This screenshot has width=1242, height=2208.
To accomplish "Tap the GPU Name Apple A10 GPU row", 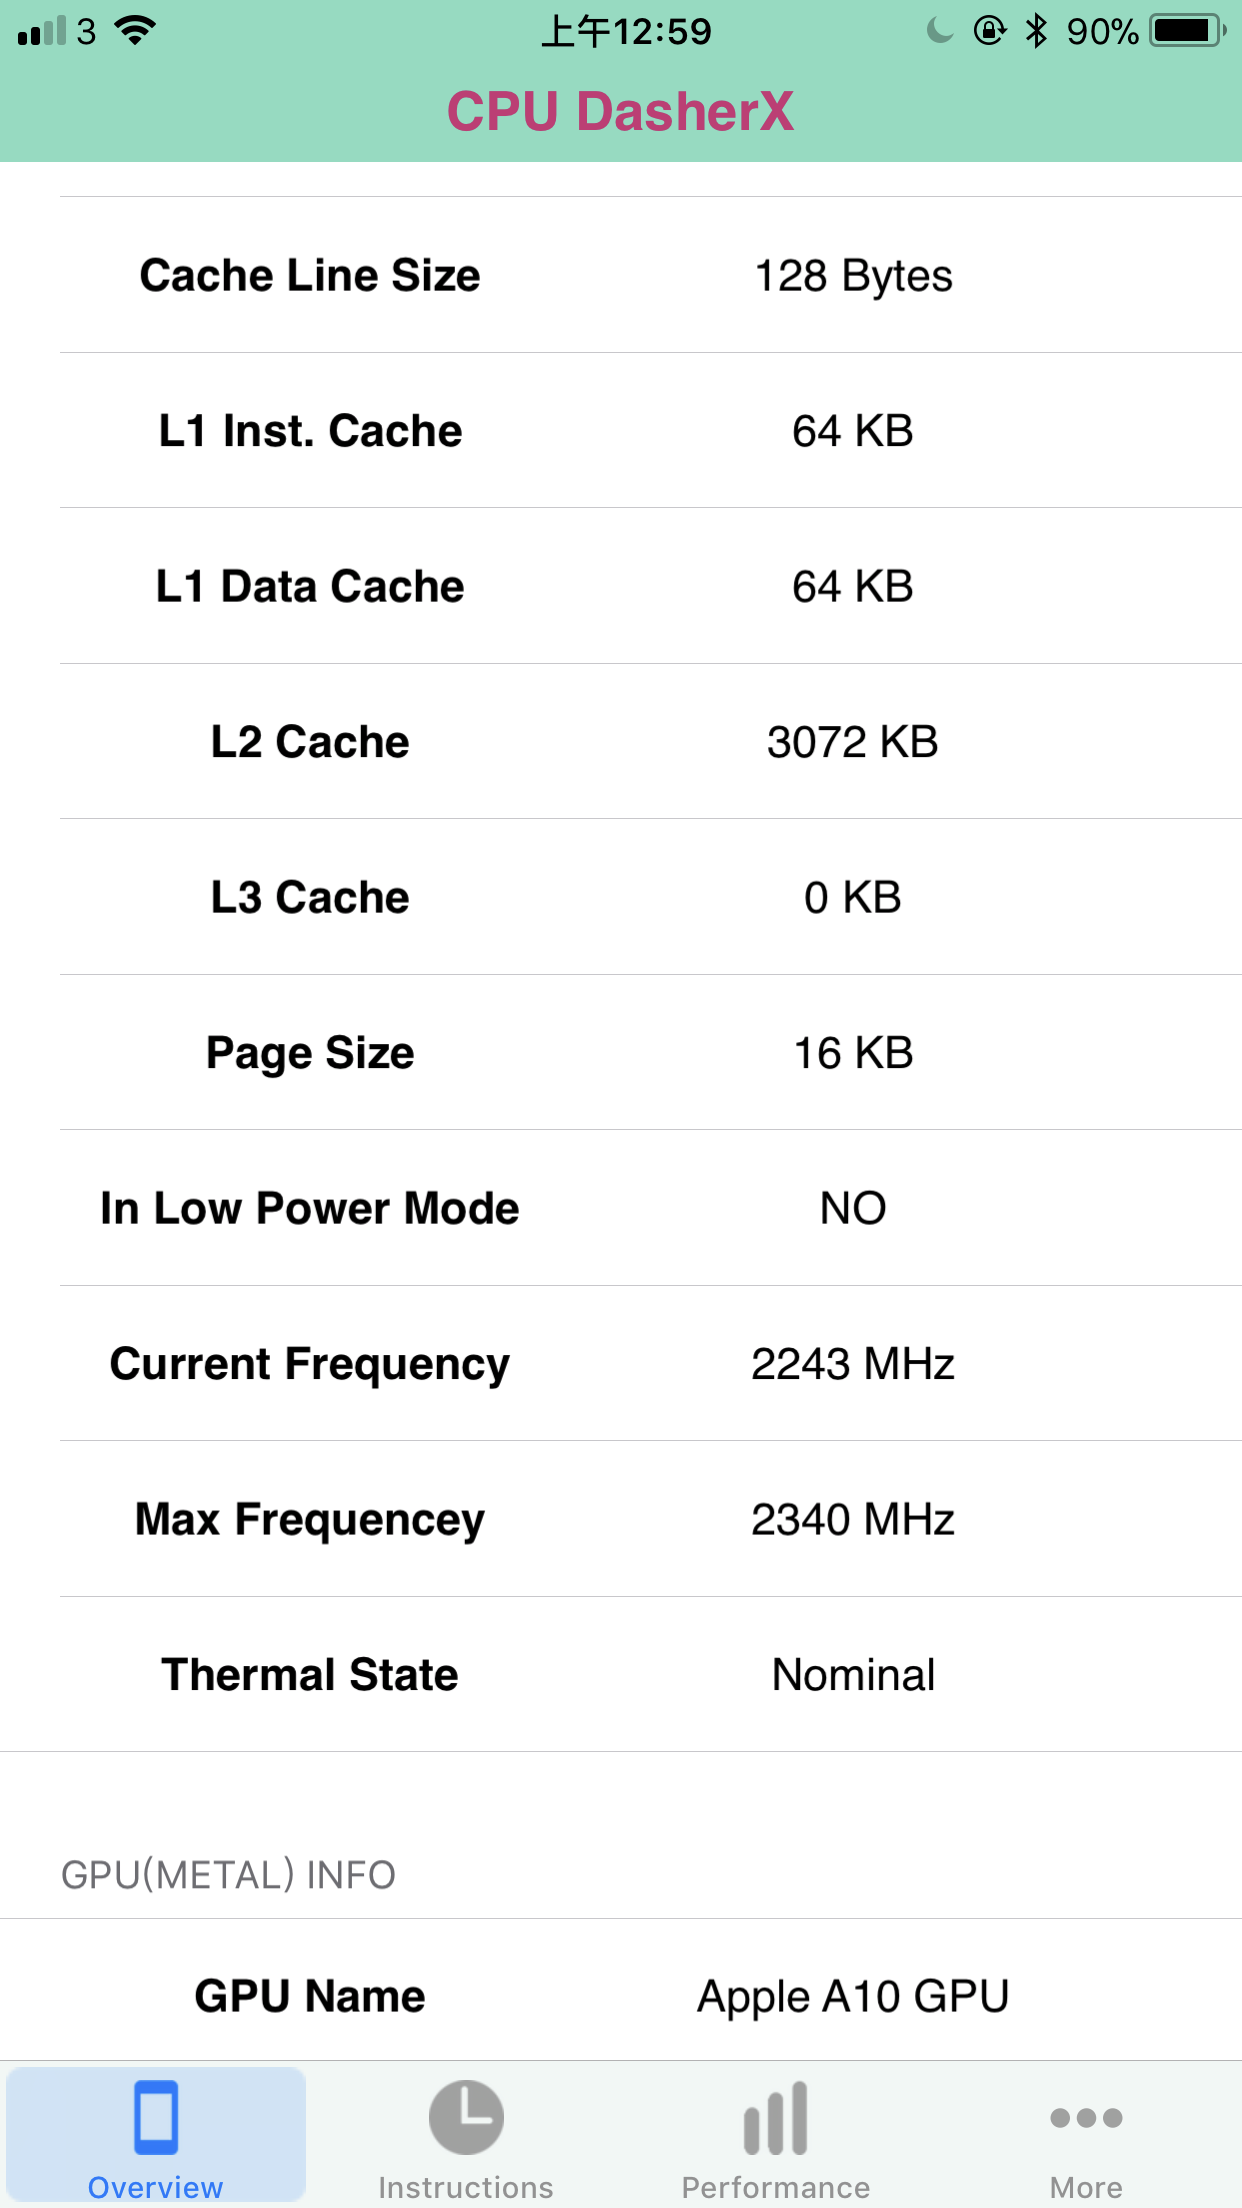I will (x=651, y=1995).
